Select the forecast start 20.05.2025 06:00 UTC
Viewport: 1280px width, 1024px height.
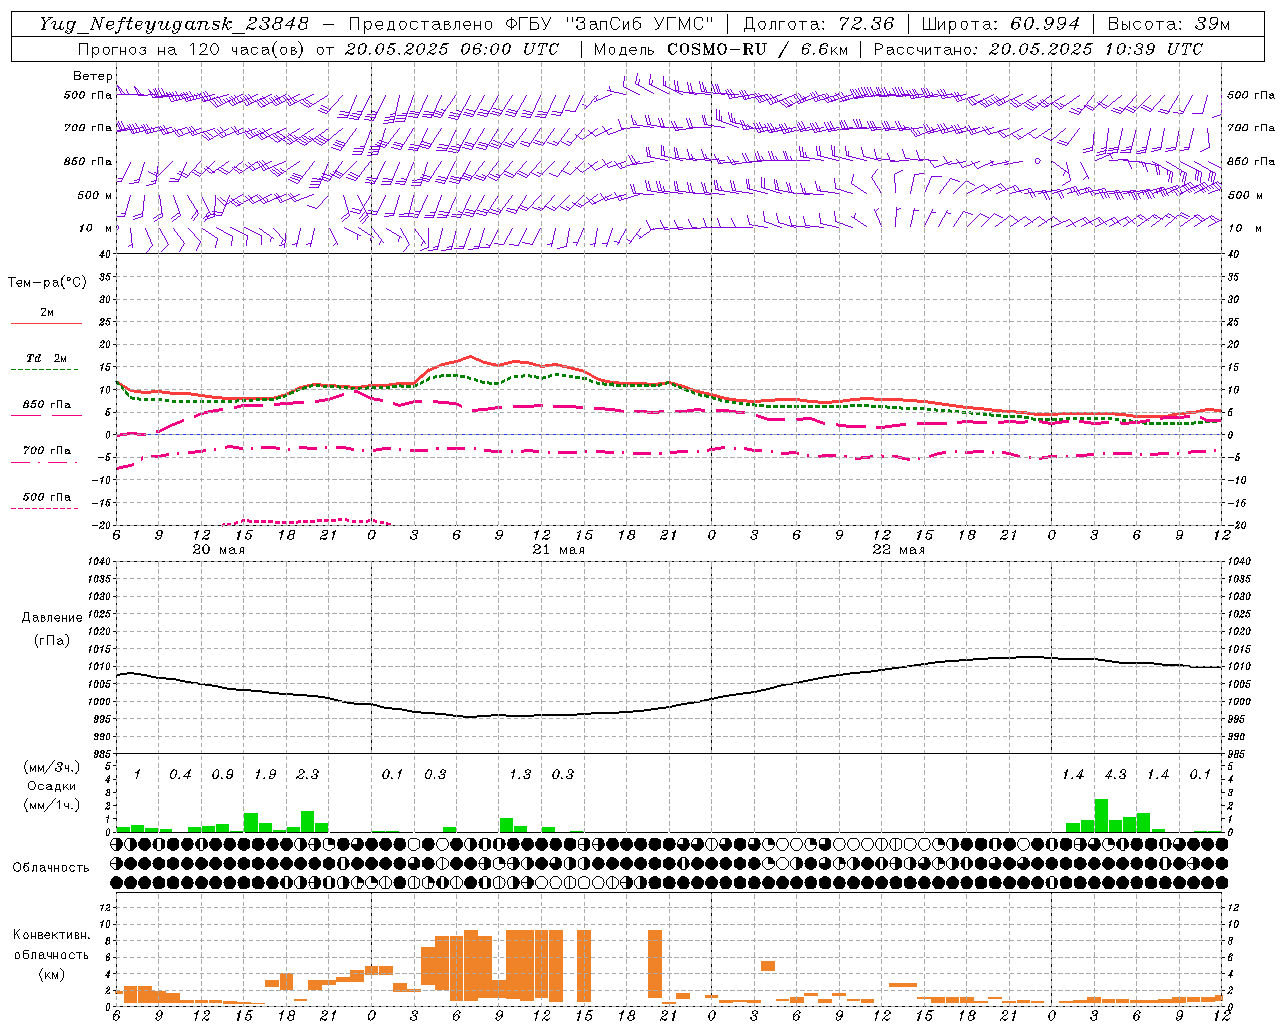coord(452,49)
